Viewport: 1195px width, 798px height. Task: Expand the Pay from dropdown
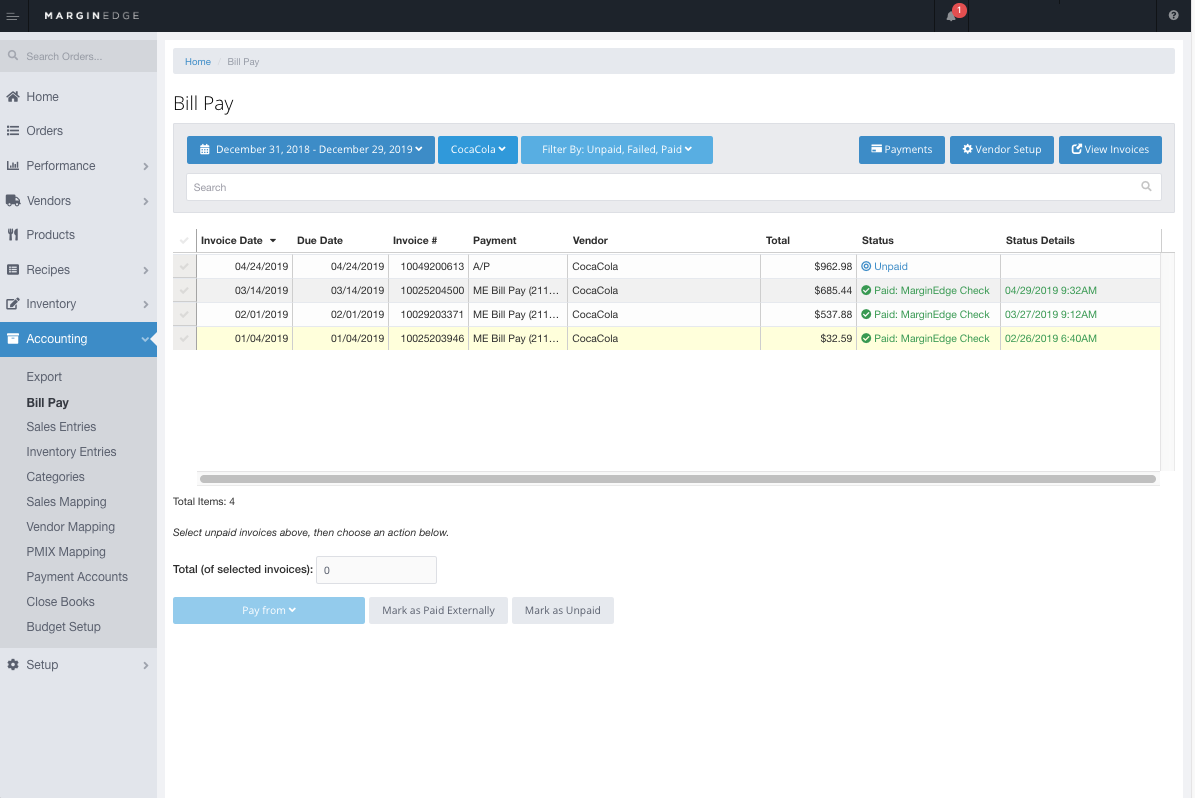click(x=268, y=610)
